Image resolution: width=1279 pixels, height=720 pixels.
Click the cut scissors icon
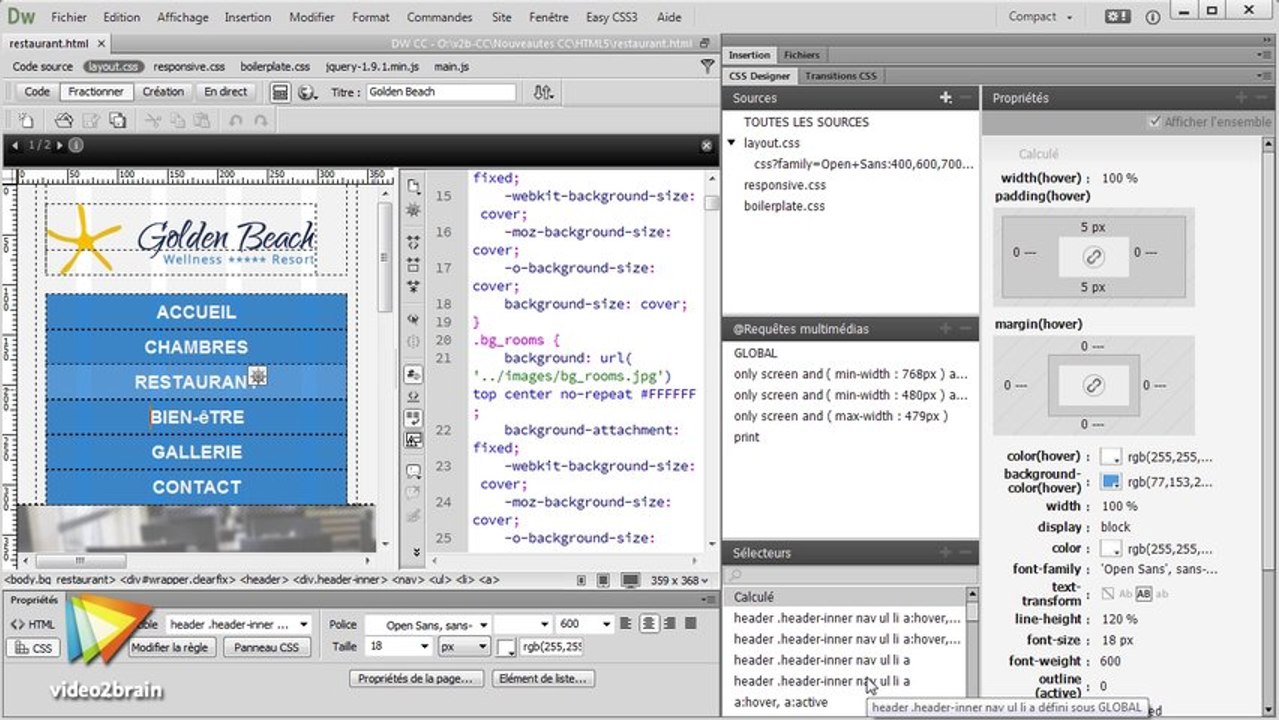pyautogui.click(x=152, y=120)
